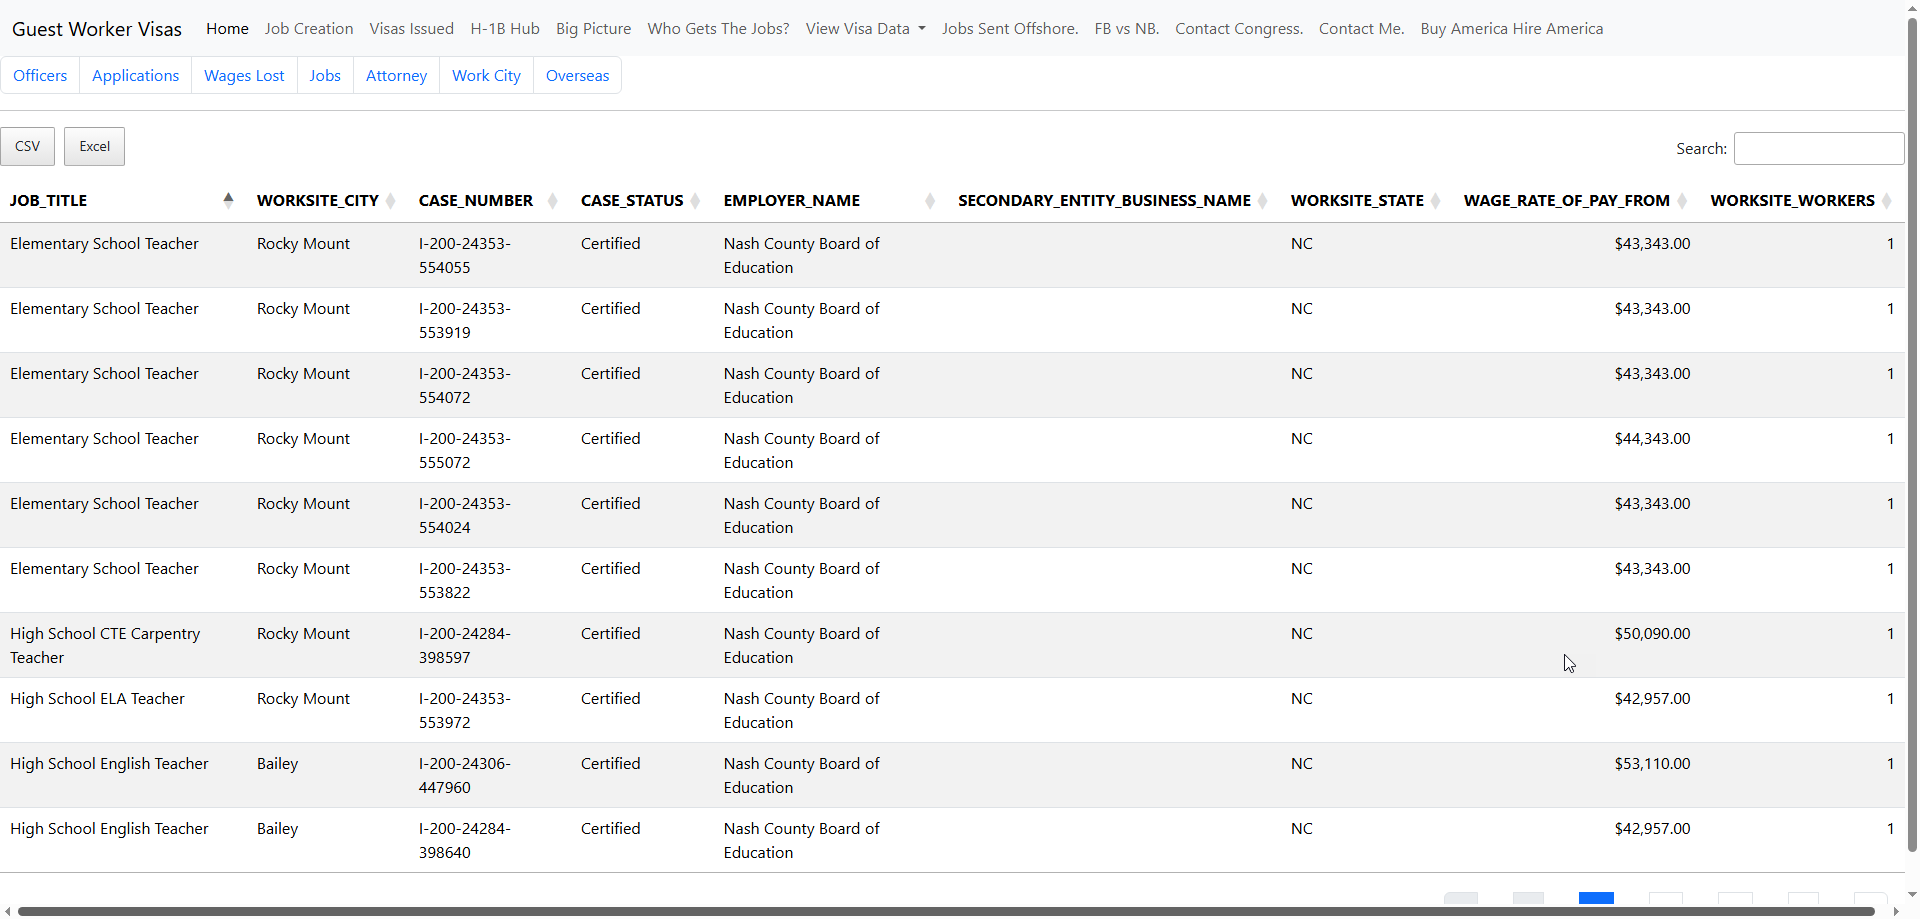
Task: Open the H-1B Hub menu link
Action: (505, 29)
